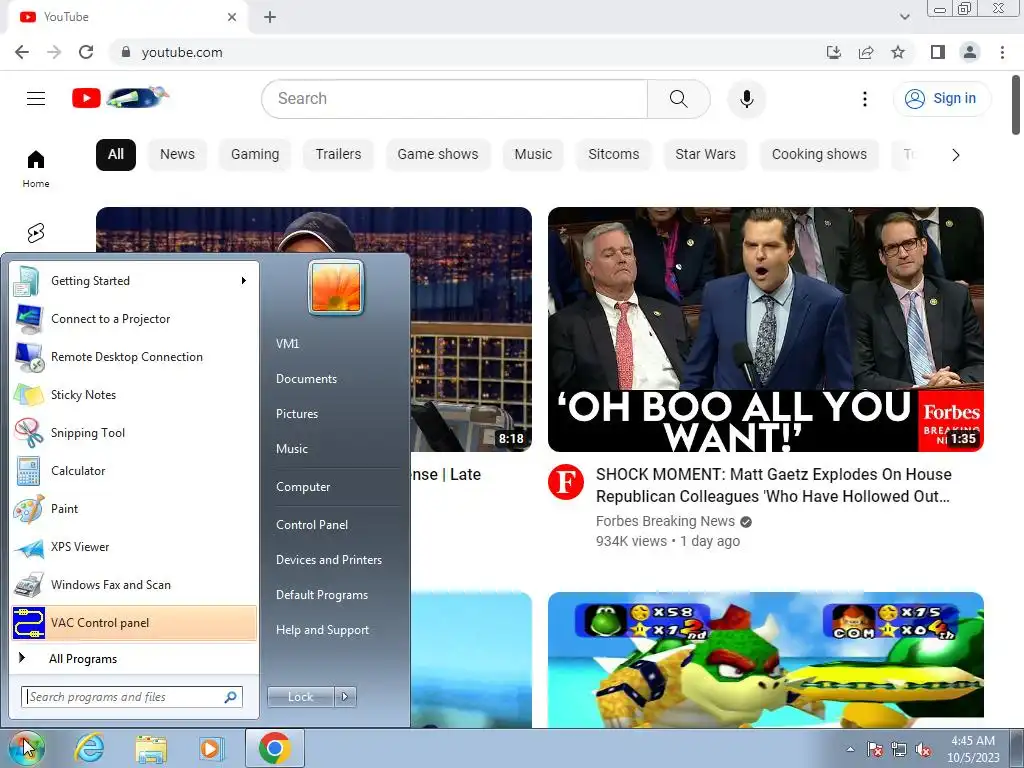Viewport: 1024px width, 768px height.
Task: Open Shorts in YouTube sidebar
Action: [x=36, y=233]
